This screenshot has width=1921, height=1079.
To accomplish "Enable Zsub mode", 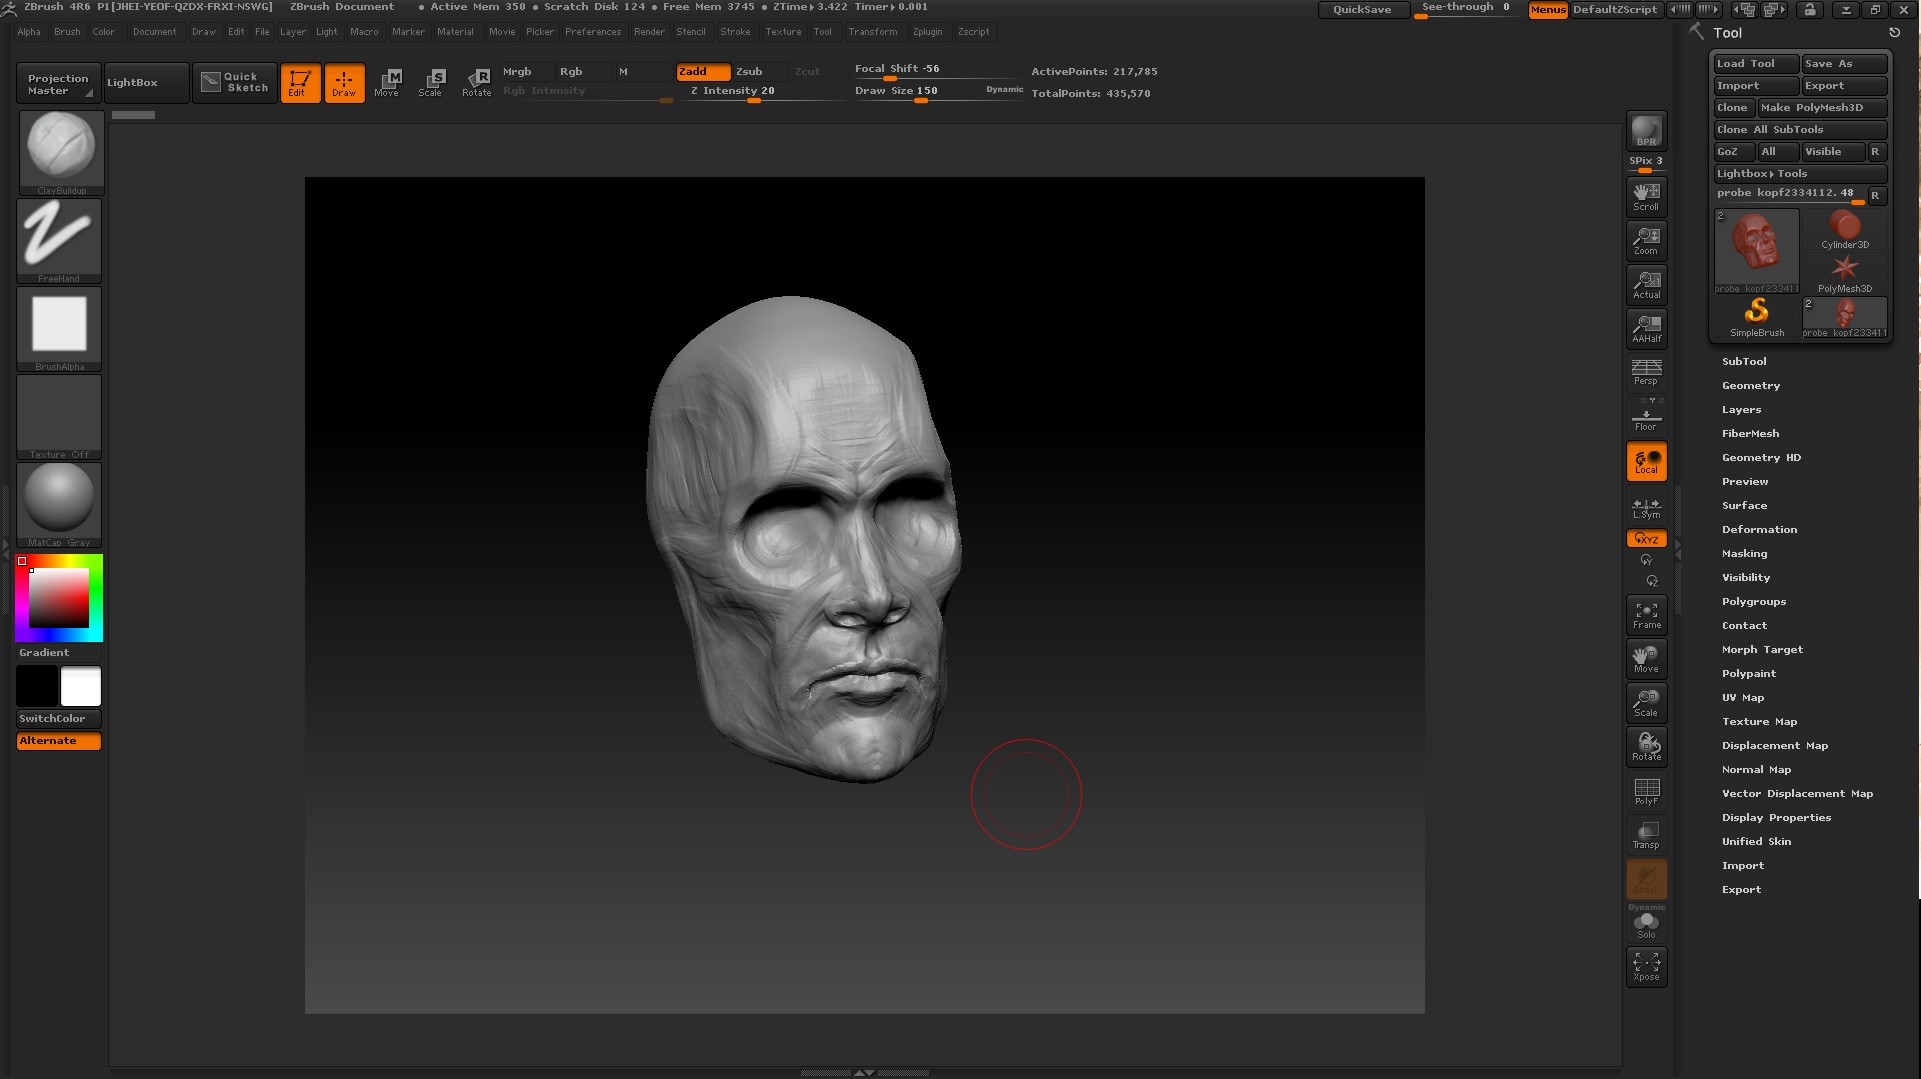I will point(759,72).
